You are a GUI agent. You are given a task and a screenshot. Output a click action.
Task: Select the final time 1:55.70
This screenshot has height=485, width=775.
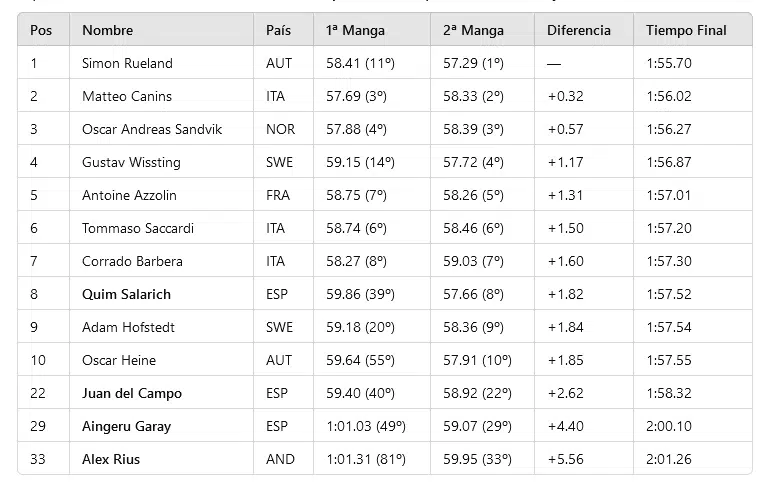669,63
